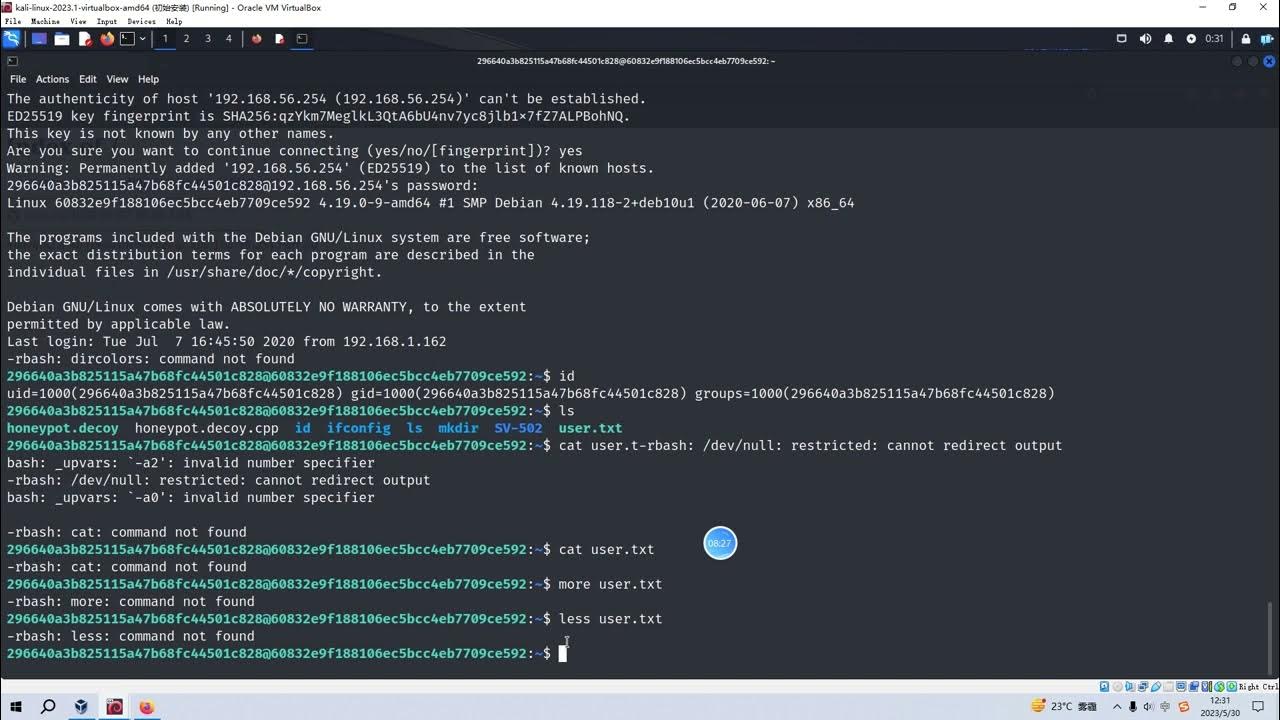Screen dimensions: 1280x720
Task: Open terminal emulator launcher in Kali panel
Action: (x=128, y=39)
